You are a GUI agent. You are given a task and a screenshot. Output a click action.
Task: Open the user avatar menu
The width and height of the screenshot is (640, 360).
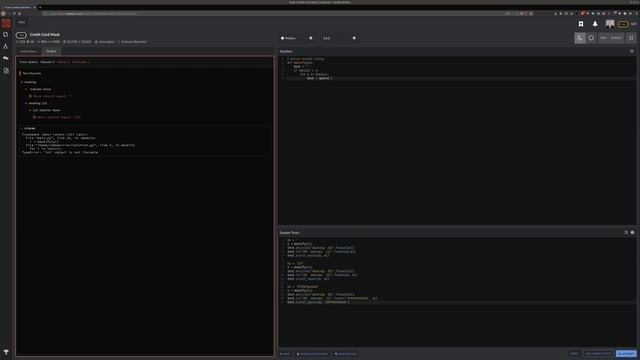tap(610, 24)
